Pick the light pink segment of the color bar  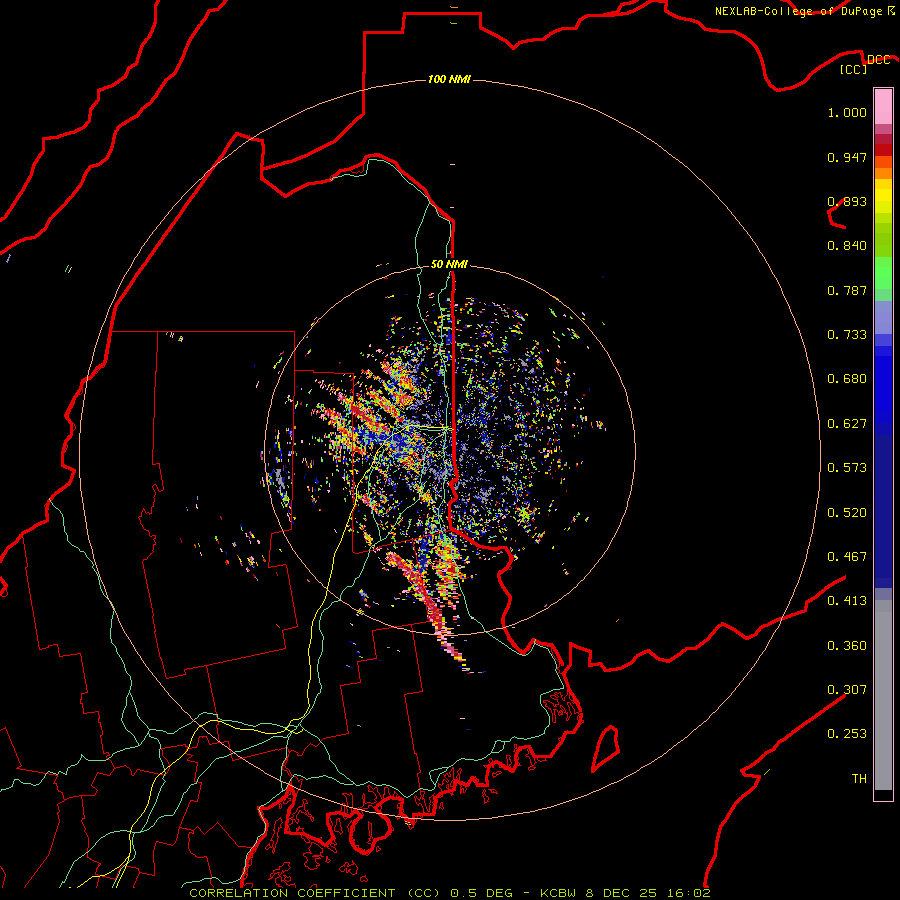883,107
